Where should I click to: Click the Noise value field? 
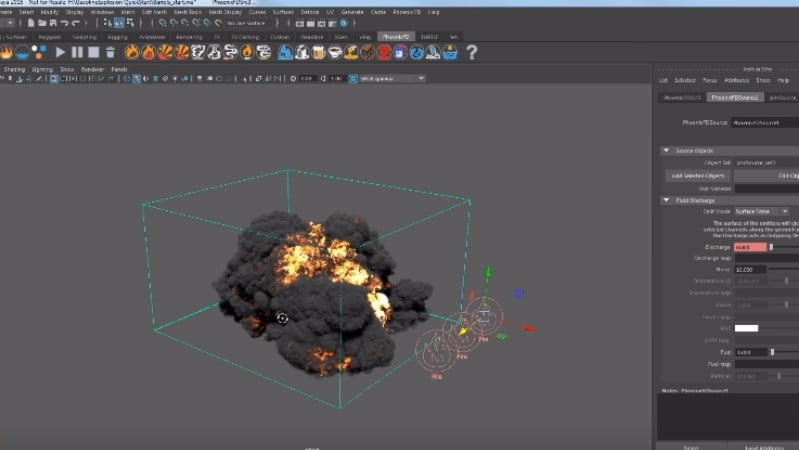[x=750, y=269]
